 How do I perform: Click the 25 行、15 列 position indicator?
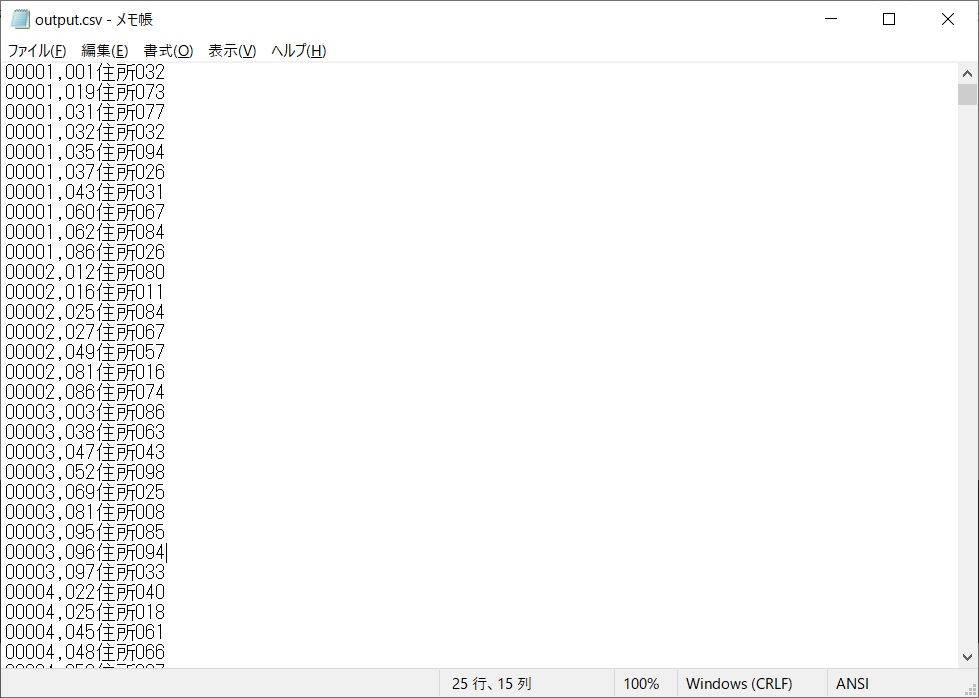coord(491,684)
